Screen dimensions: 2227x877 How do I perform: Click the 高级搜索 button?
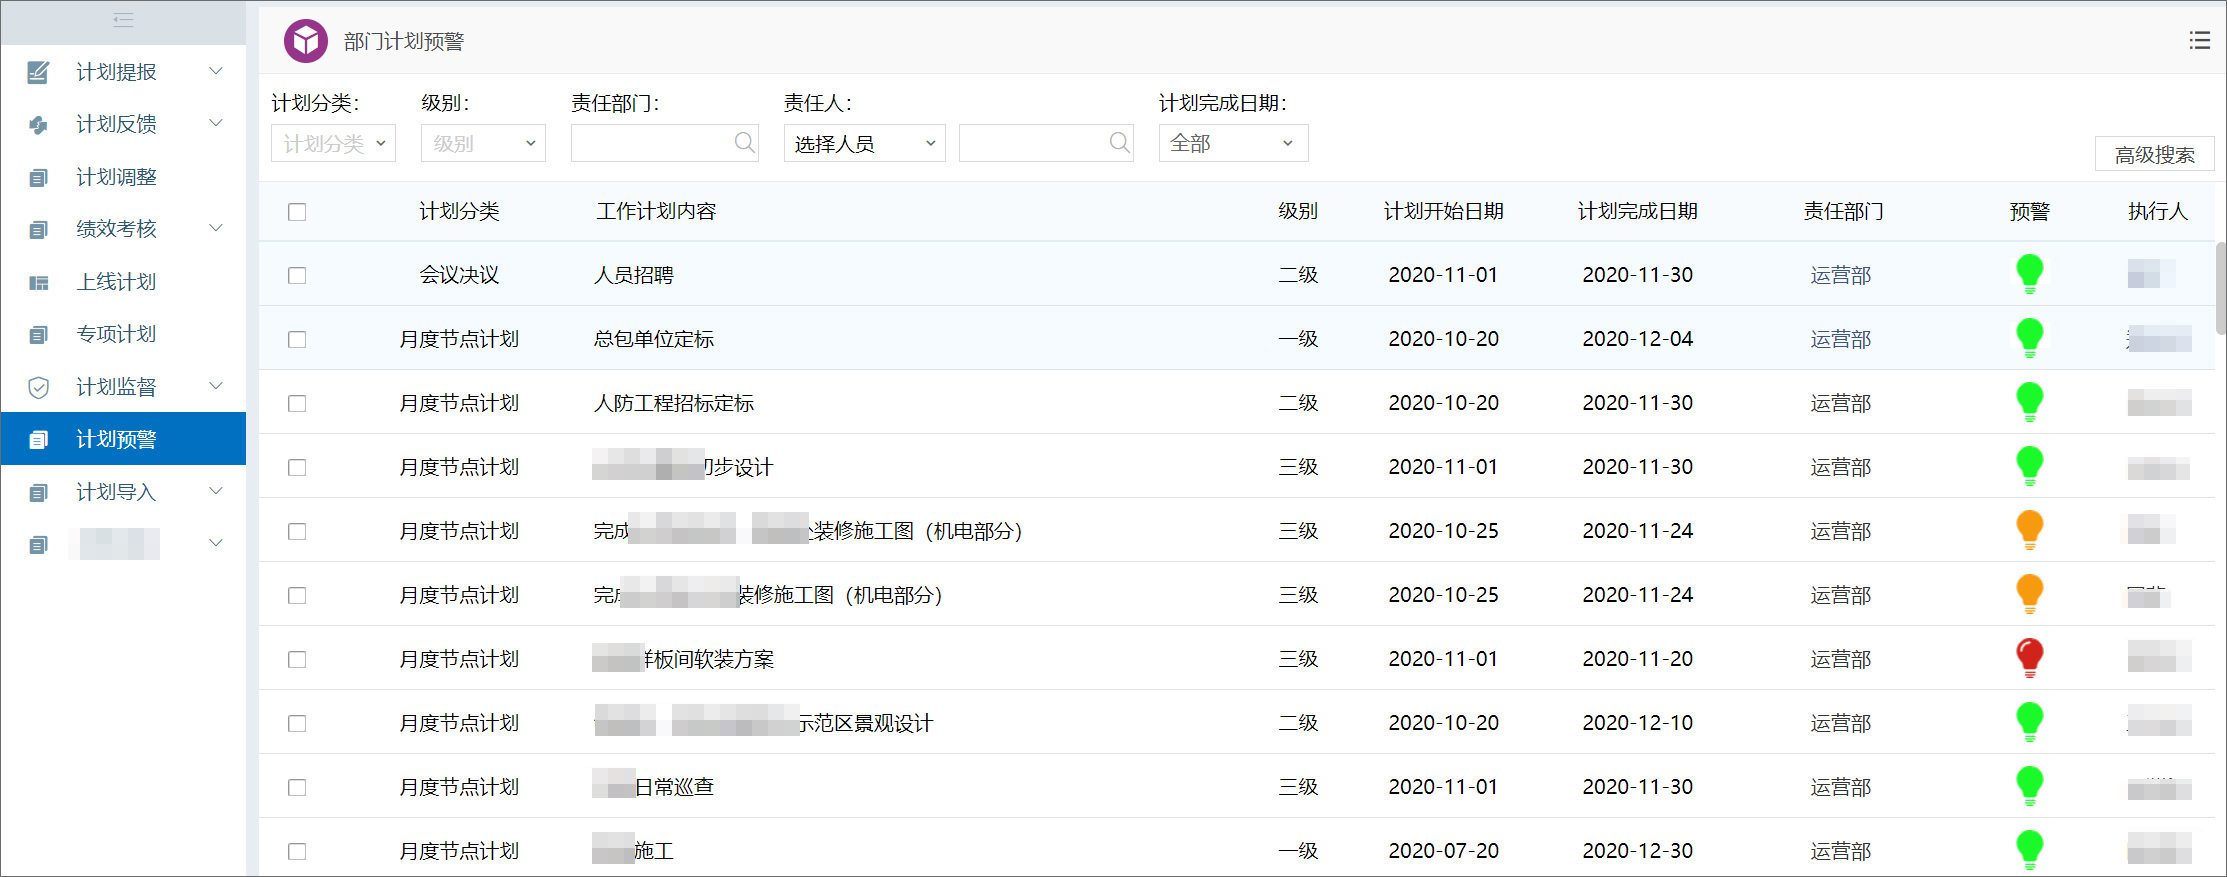click(x=2154, y=155)
